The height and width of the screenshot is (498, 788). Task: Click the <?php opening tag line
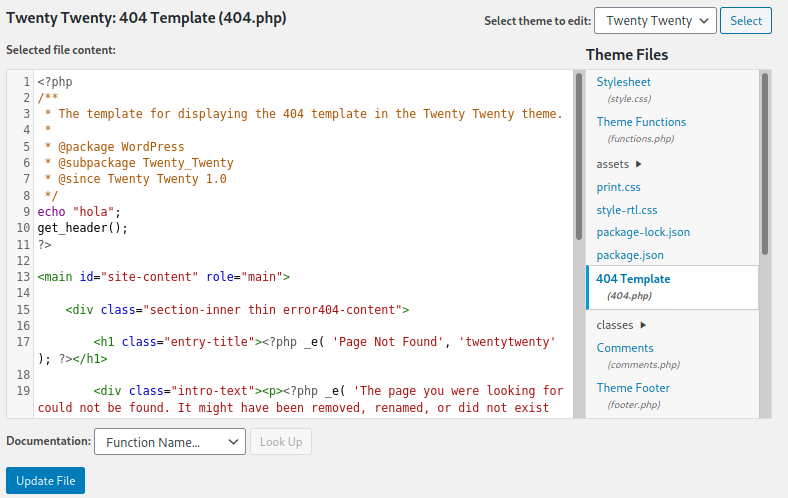[55, 82]
